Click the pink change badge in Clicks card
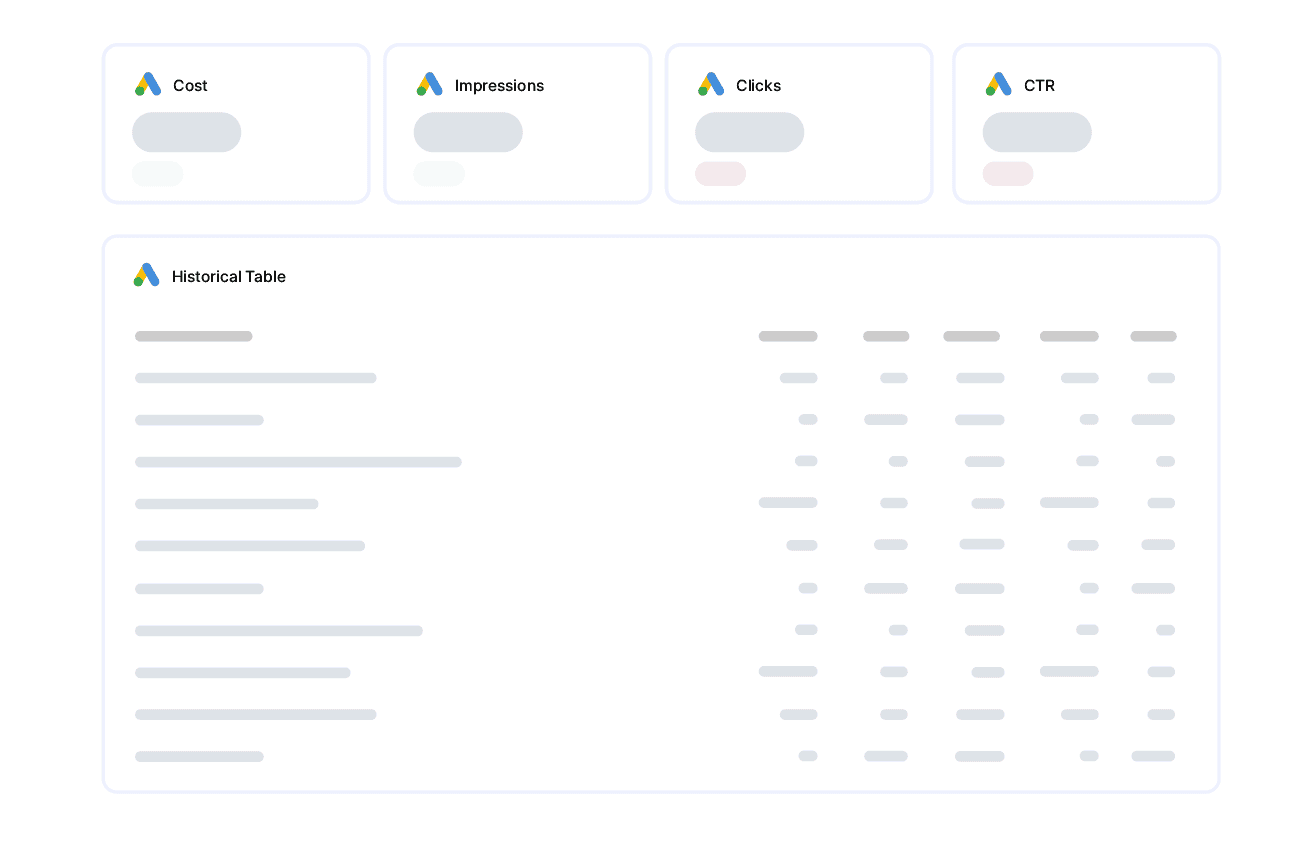 (x=720, y=174)
